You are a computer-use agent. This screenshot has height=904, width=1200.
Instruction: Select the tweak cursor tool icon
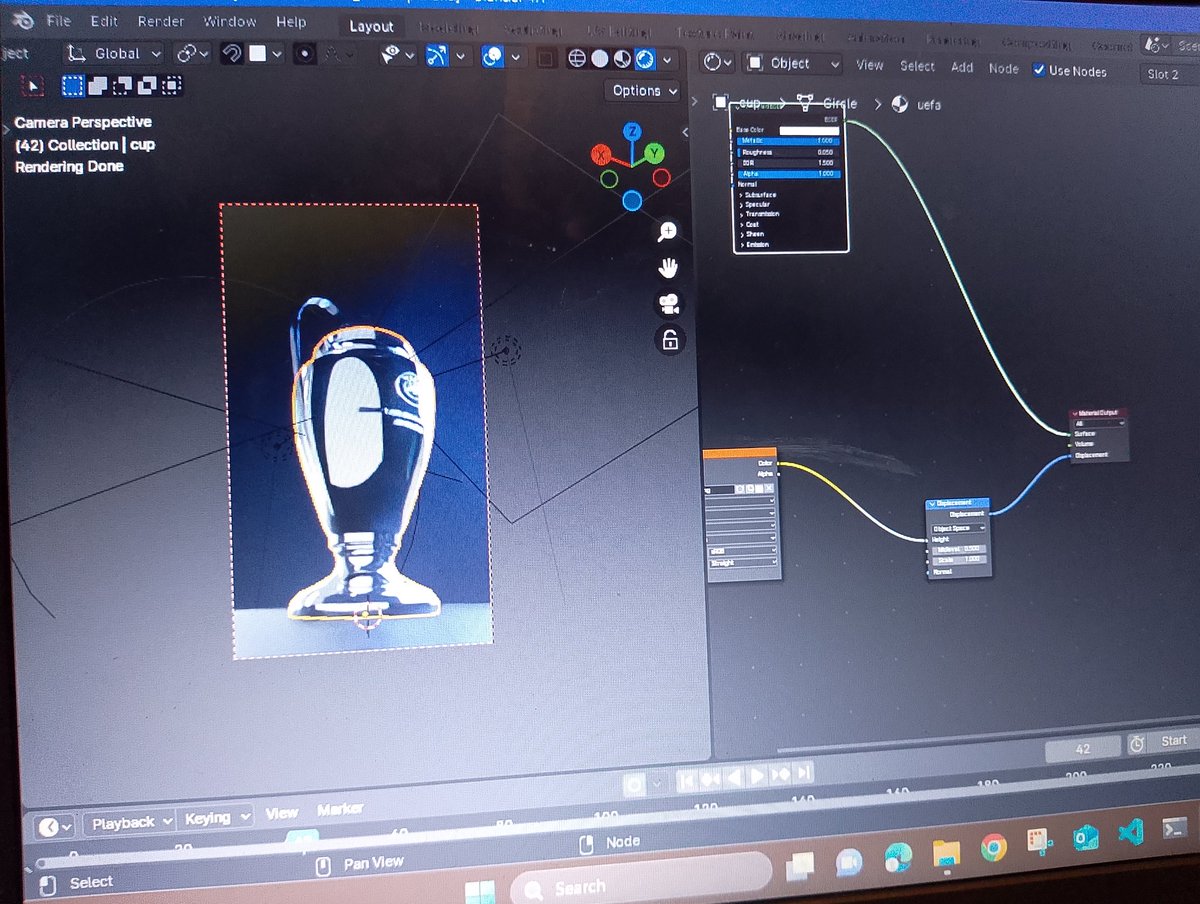point(33,86)
